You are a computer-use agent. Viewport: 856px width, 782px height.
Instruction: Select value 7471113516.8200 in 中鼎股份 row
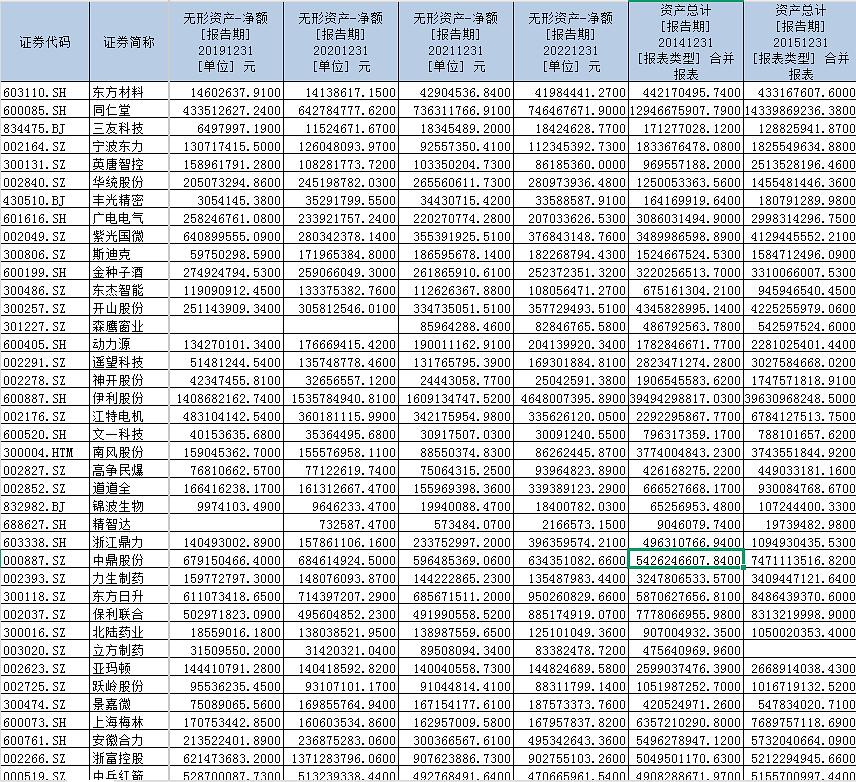point(800,560)
